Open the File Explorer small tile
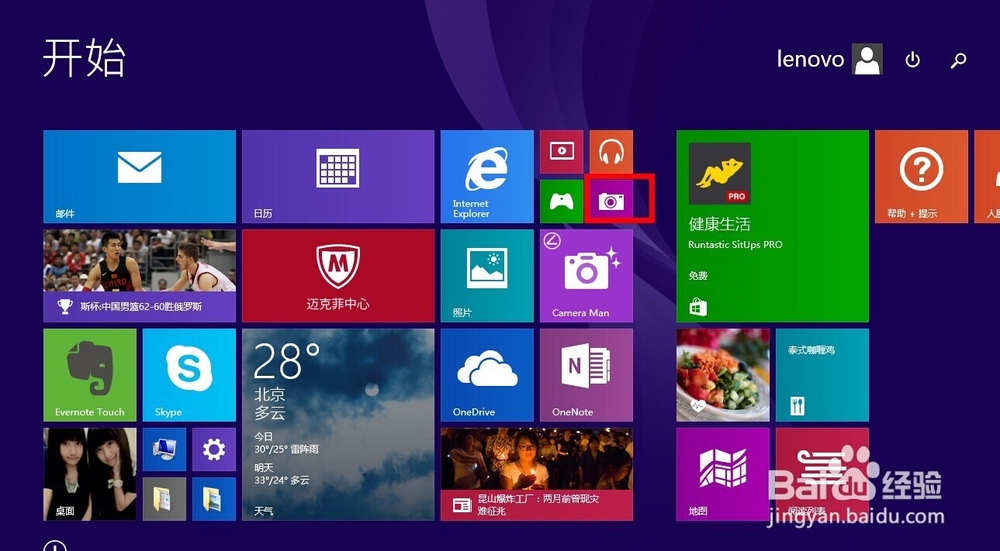Screen dimensions: 1000x551 click(214, 499)
